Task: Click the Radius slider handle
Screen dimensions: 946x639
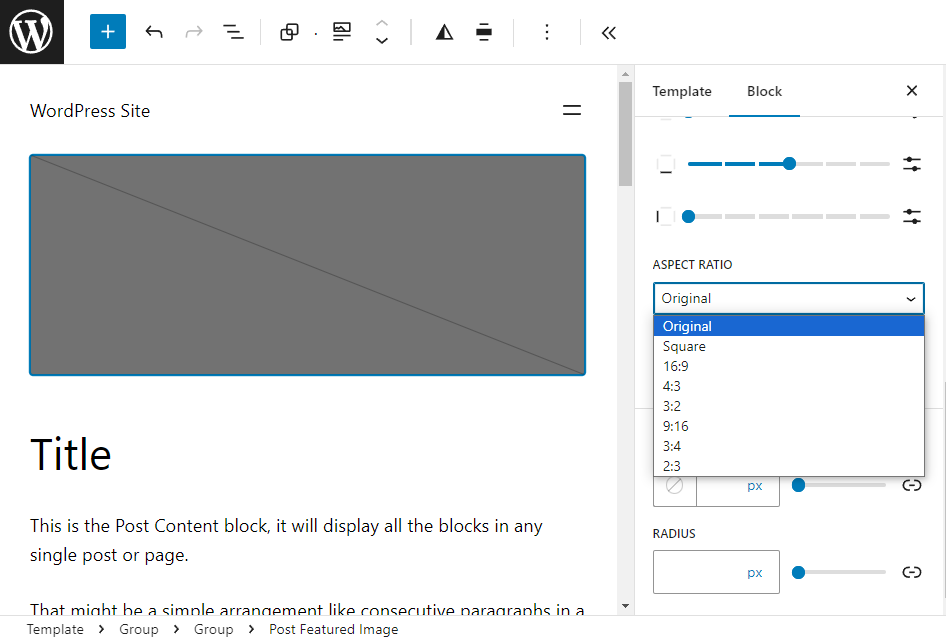Action: click(798, 572)
